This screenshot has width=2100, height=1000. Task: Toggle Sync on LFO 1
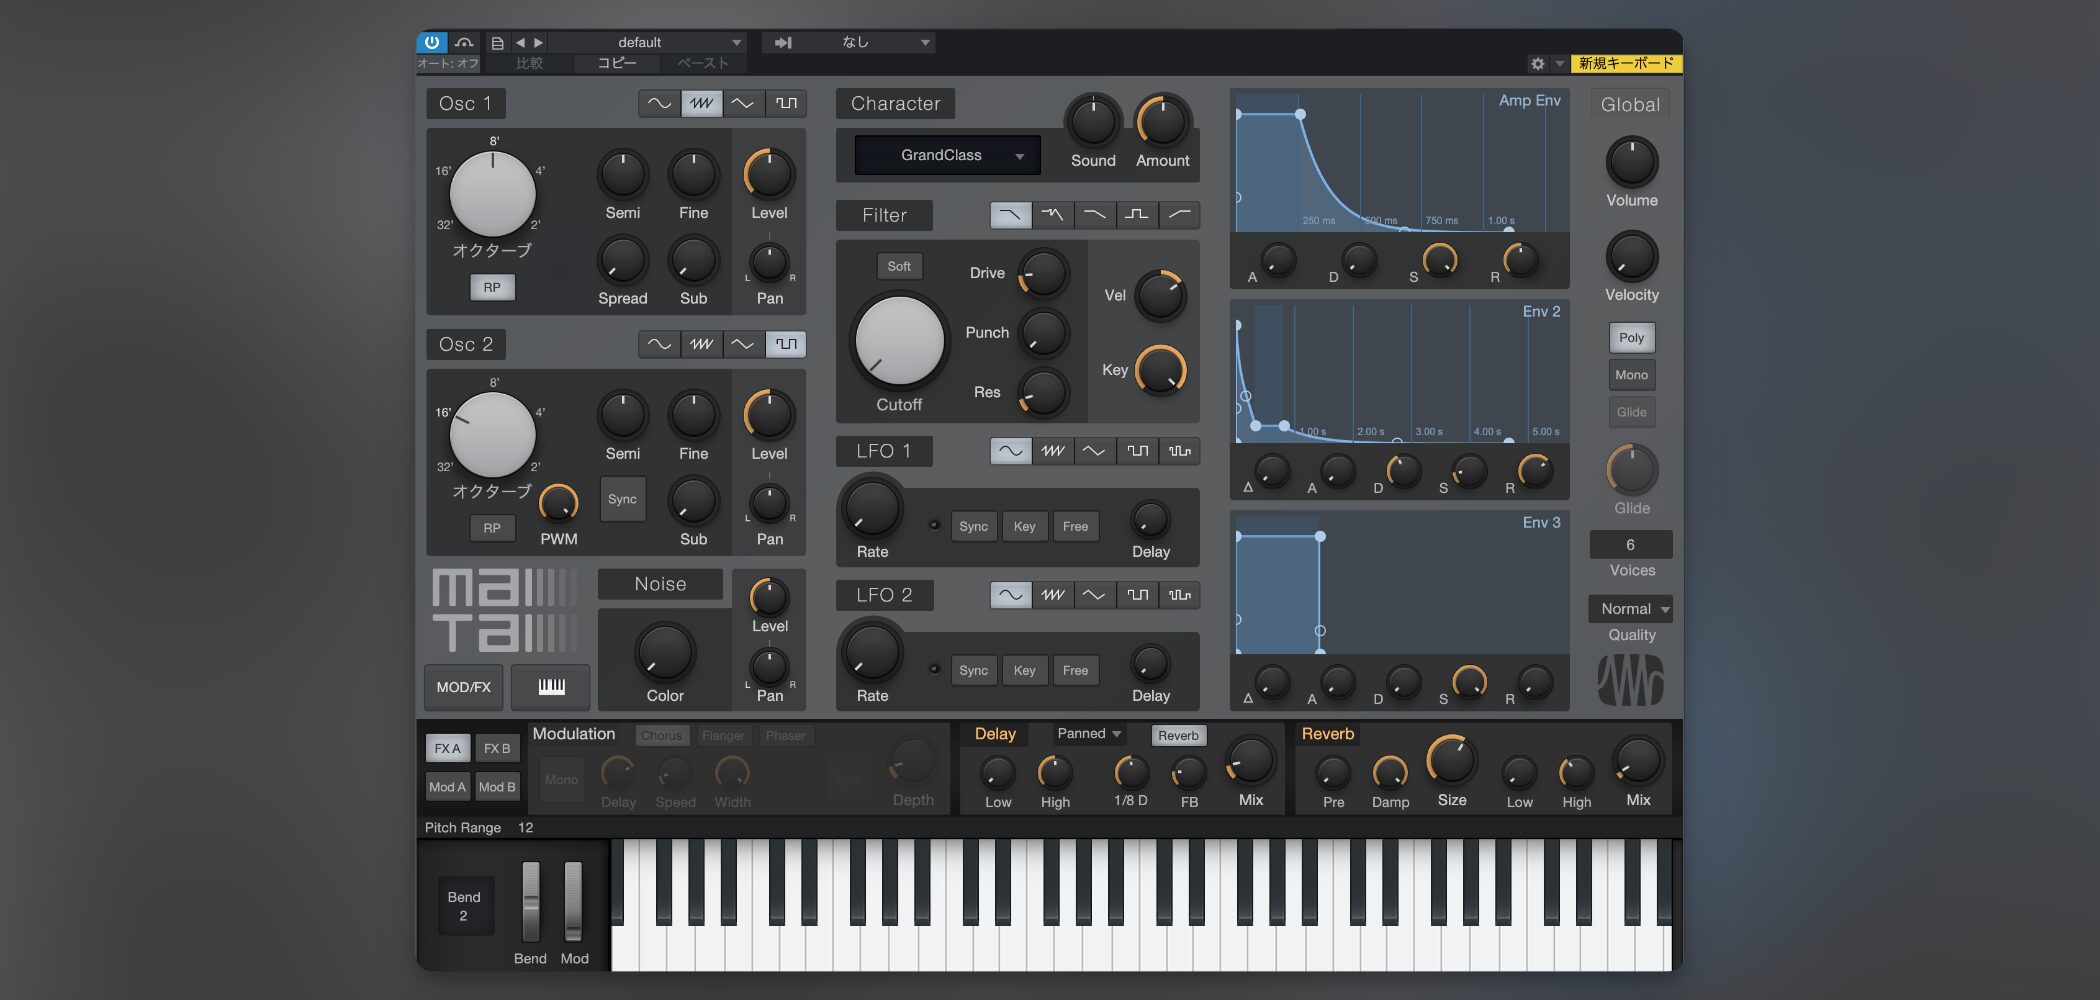coord(973,526)
